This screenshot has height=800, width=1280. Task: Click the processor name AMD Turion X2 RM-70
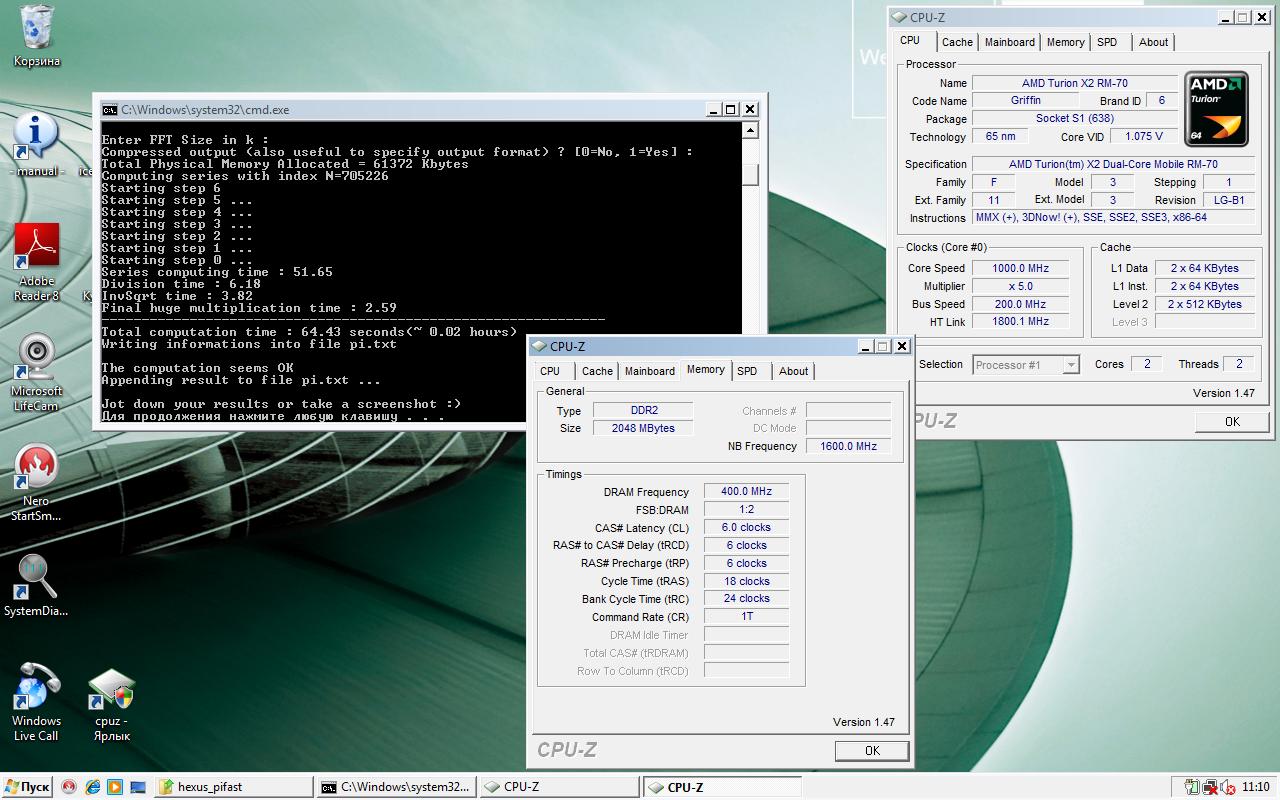tap(1075, 83)
